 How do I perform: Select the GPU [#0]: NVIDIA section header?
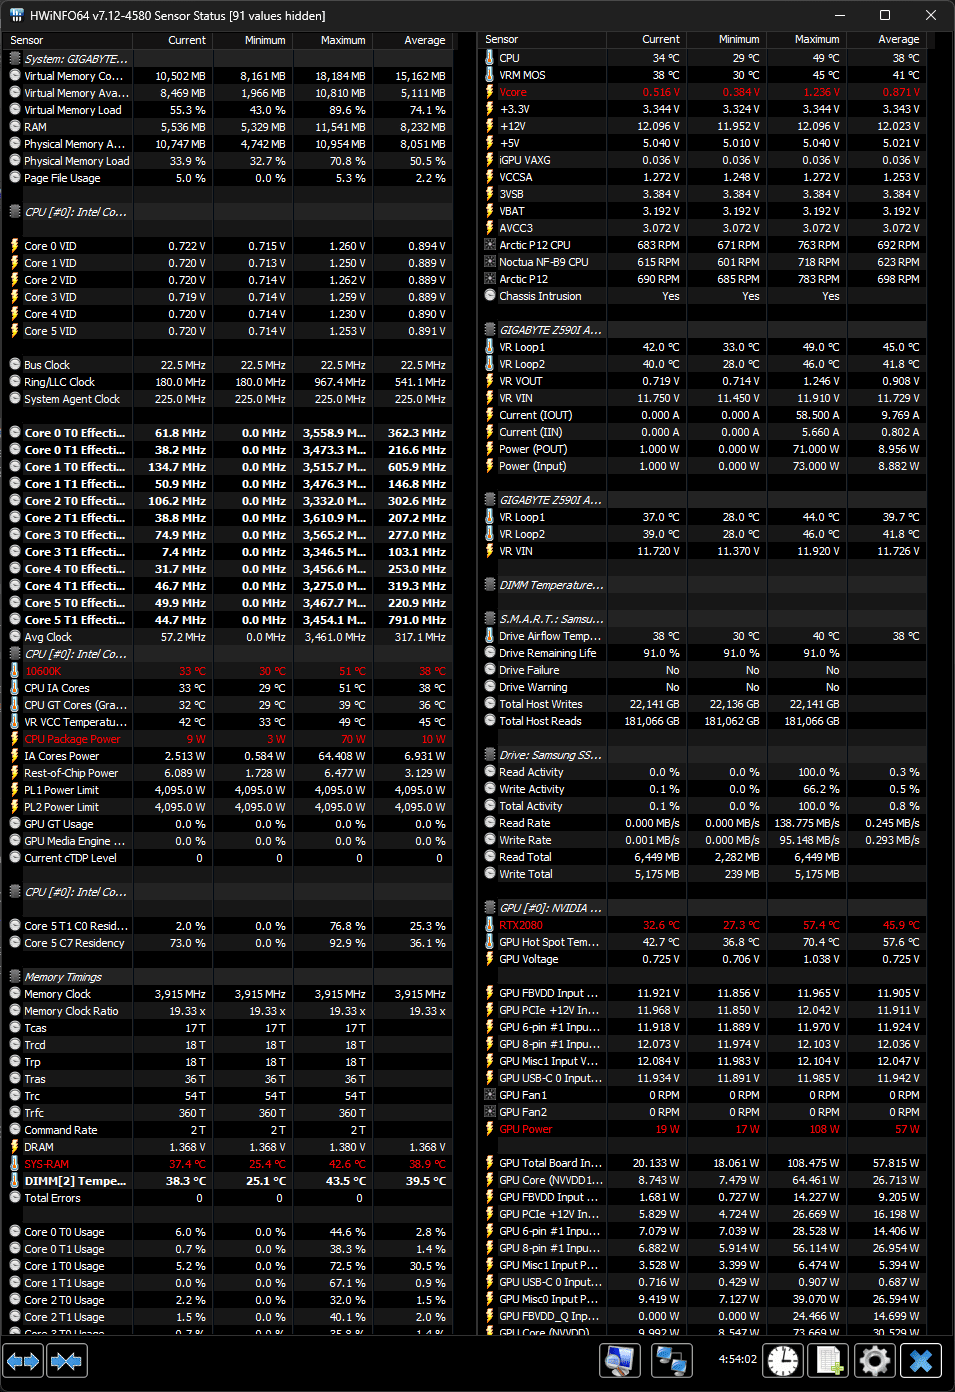pyautogui.click(x=703, y=908)
